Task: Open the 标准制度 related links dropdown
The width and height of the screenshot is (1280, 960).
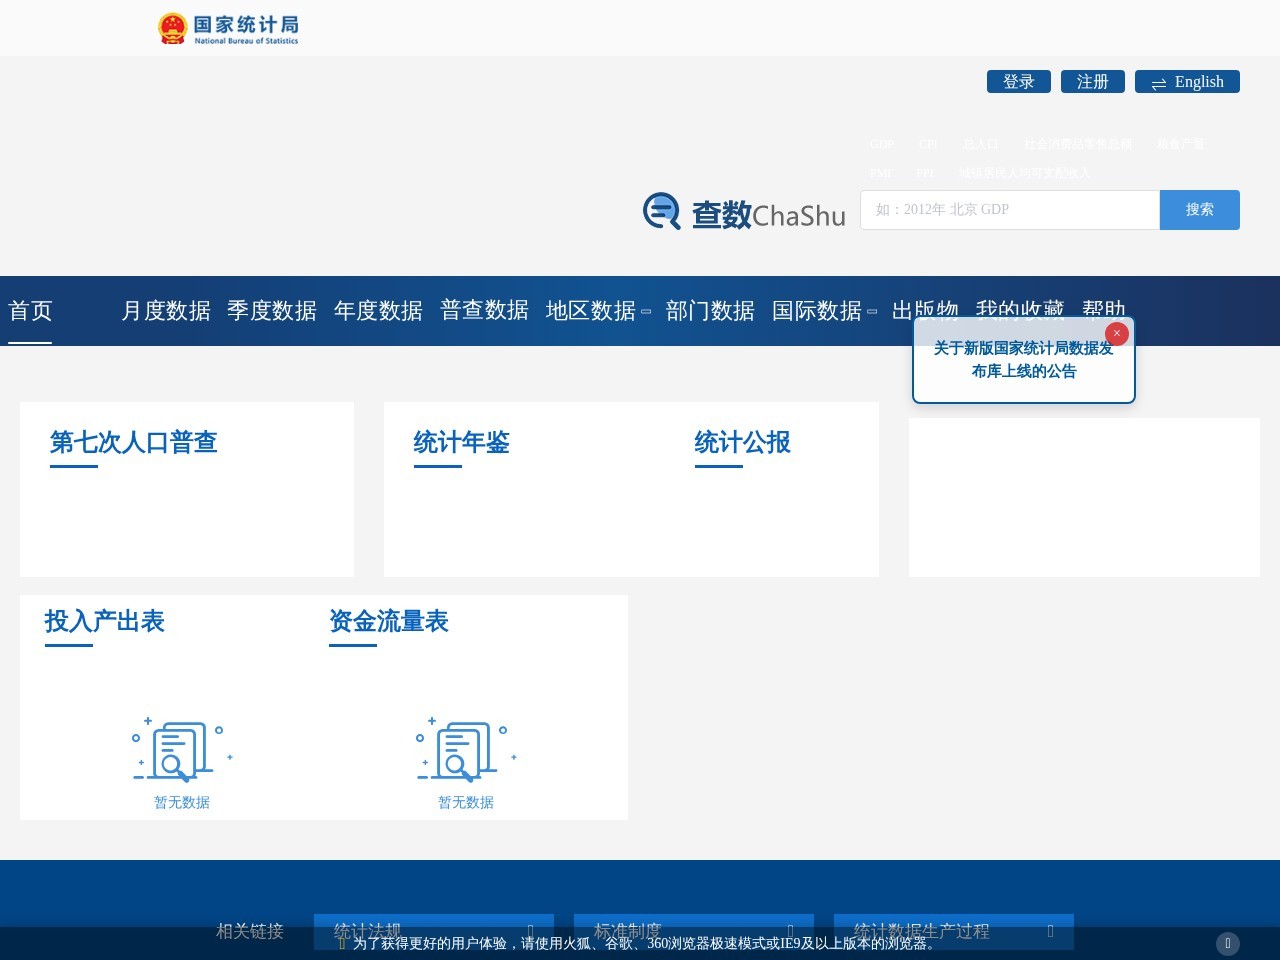Action: tap(694, 931)
